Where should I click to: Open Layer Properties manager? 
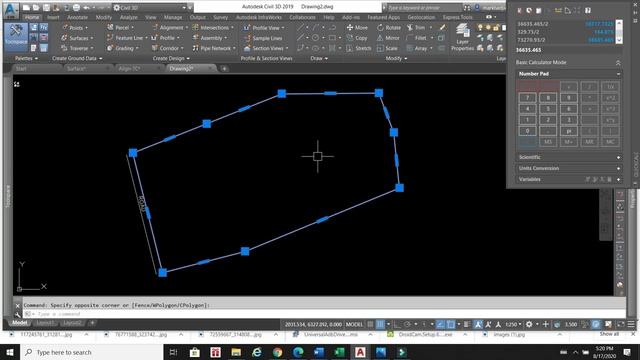point(462,37)
